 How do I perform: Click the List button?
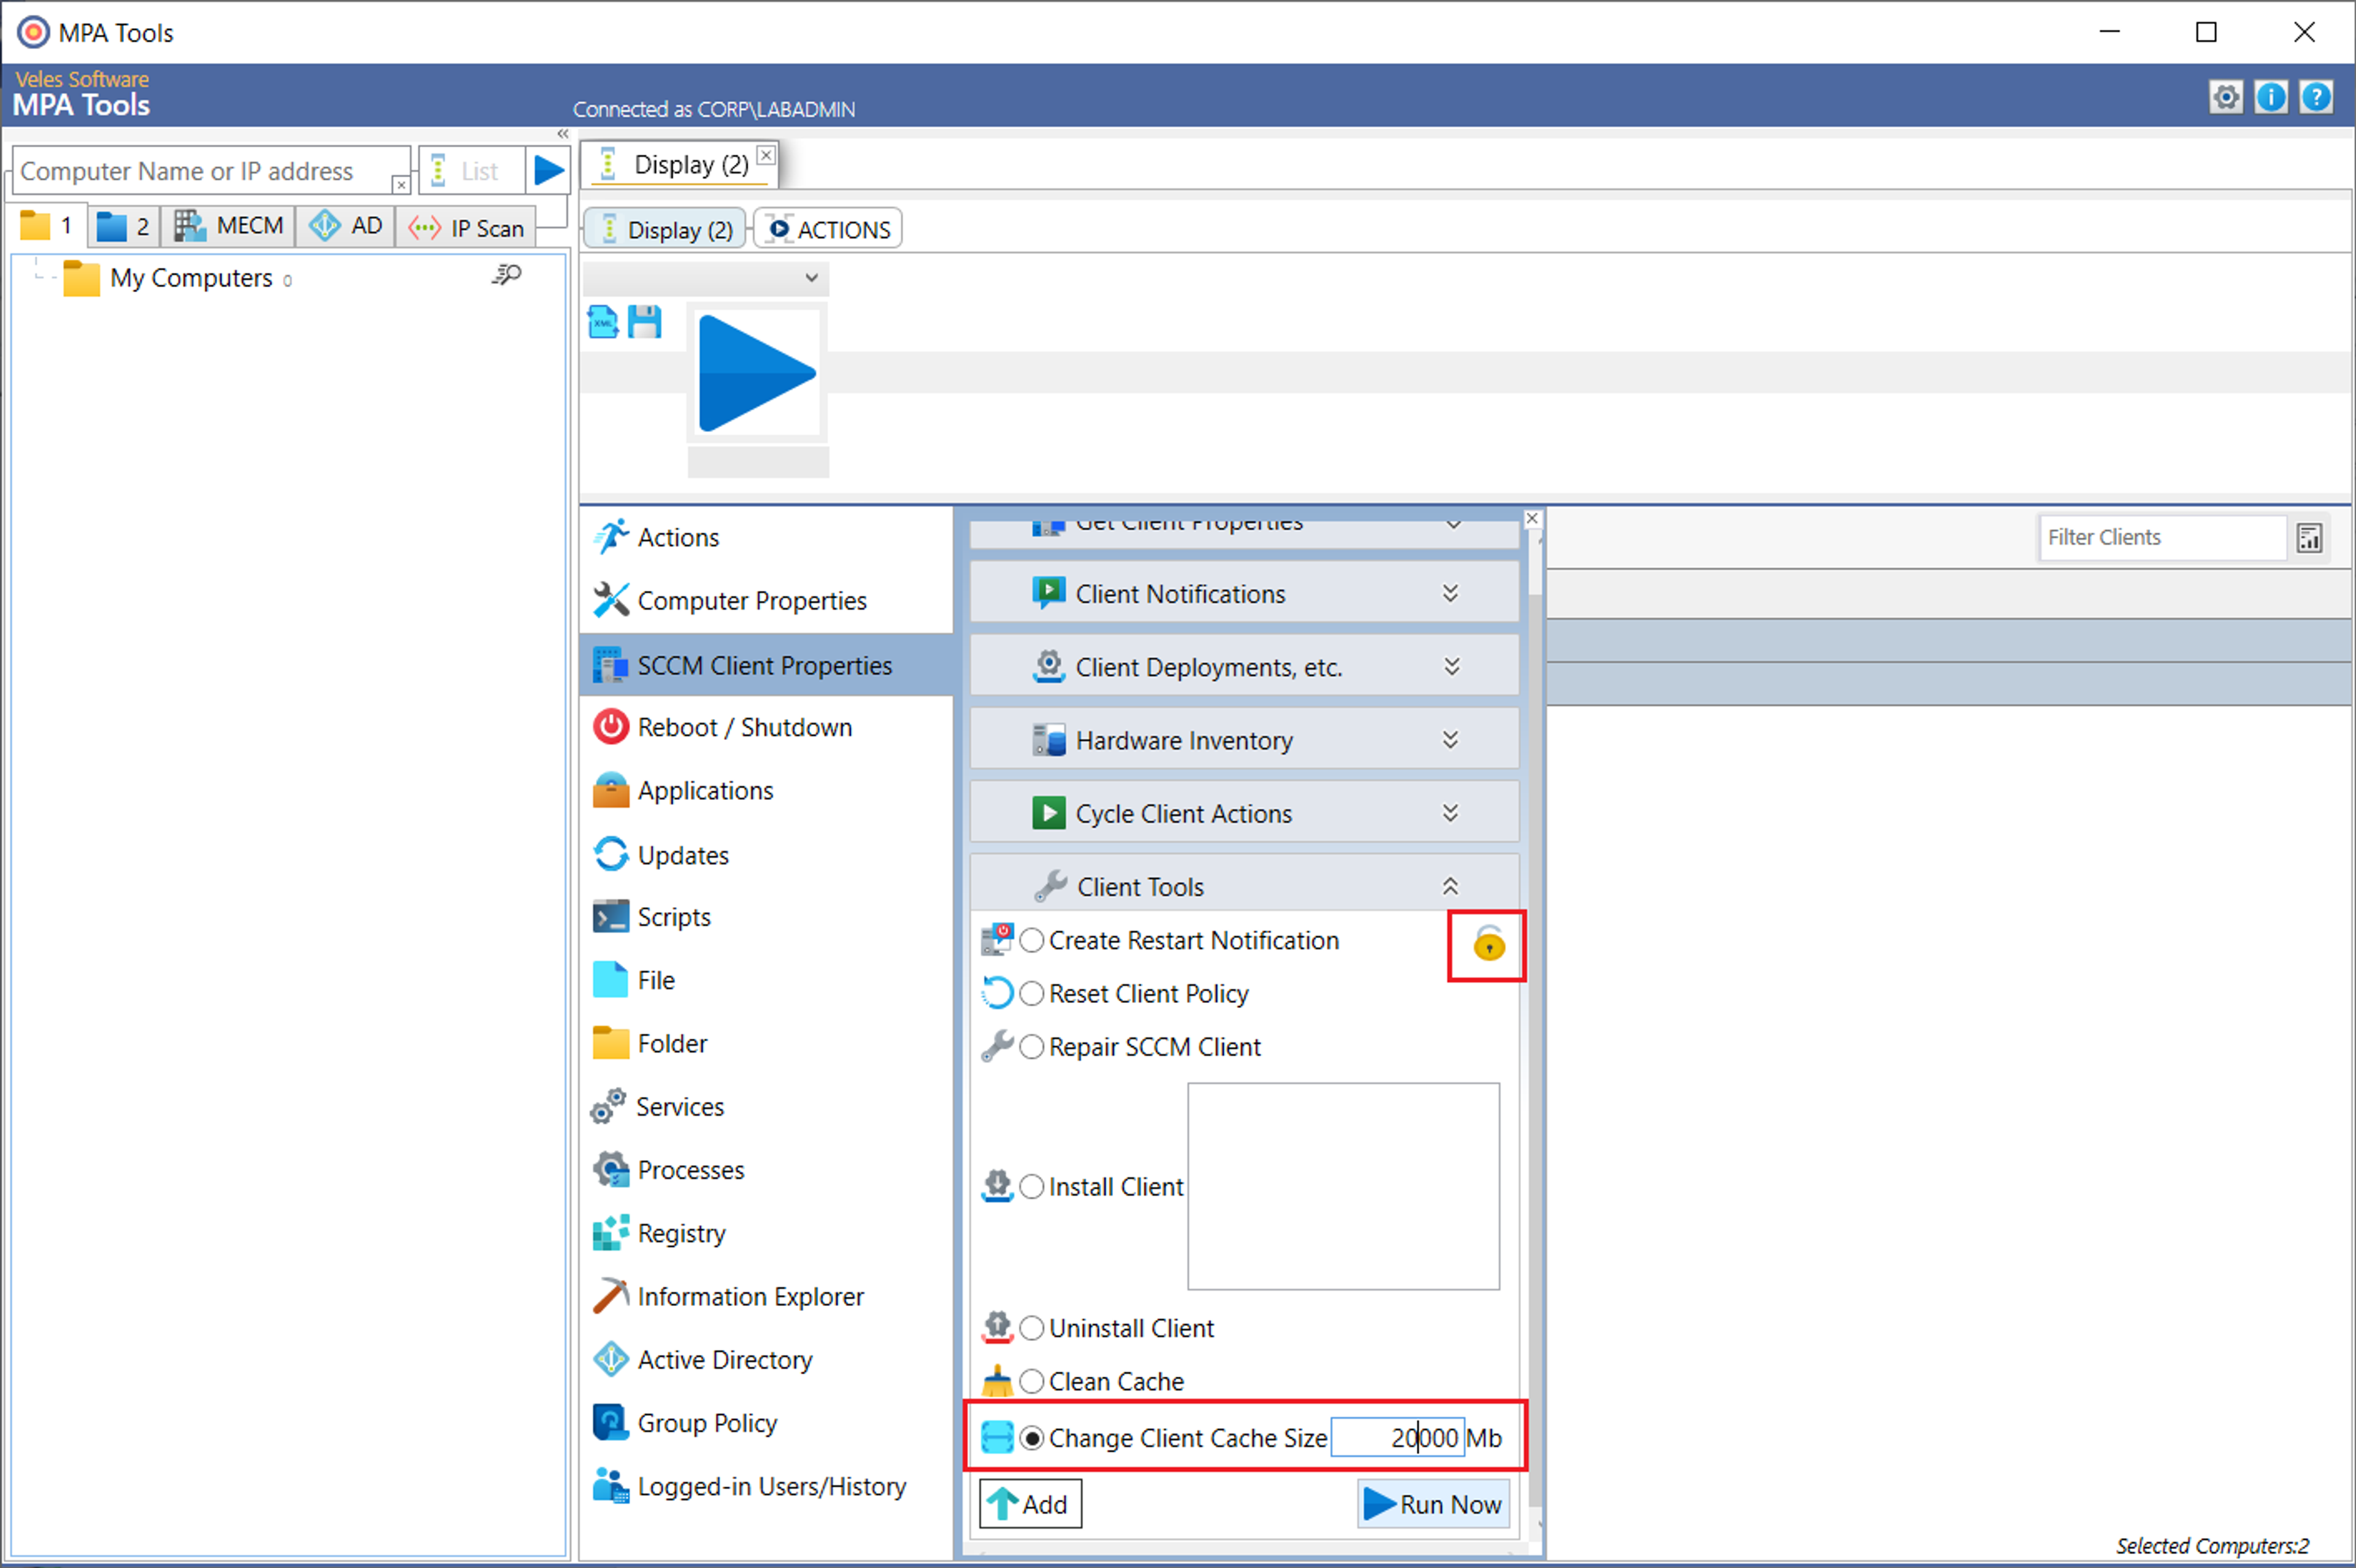[x=471, y=171]
